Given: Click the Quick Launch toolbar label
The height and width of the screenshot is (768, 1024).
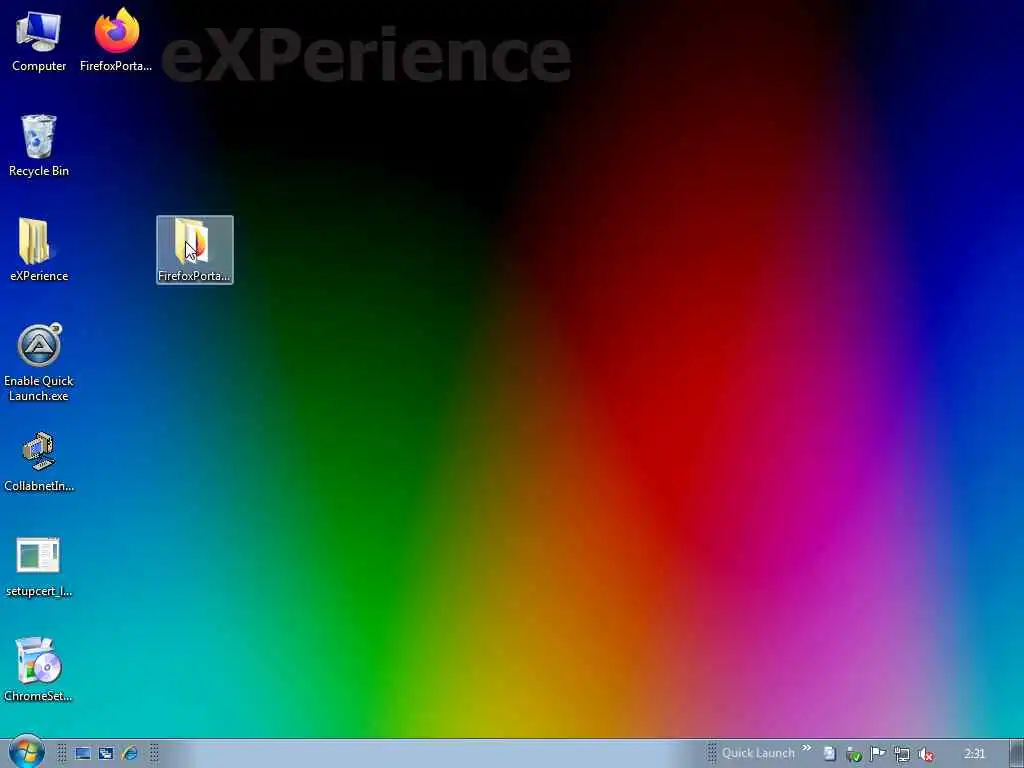Looking at the screenshot, I should (x=758, y=753).
